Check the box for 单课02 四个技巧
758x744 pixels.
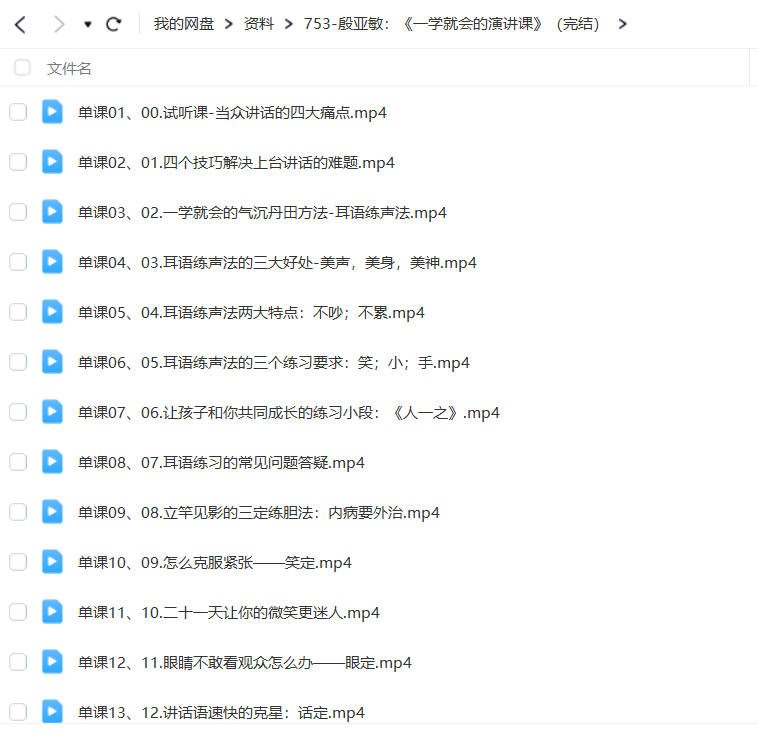tap(18, 162)
